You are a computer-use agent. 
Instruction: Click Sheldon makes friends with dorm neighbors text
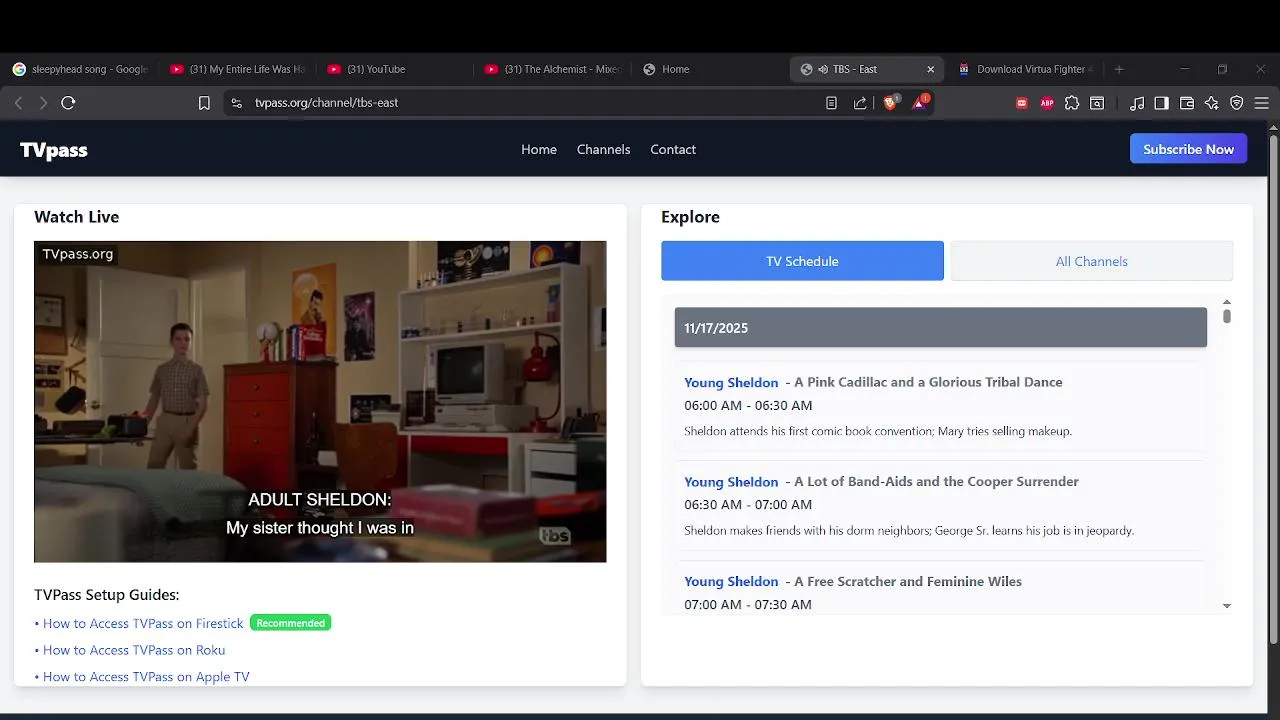pyautogui.click(x=909, y=530)
